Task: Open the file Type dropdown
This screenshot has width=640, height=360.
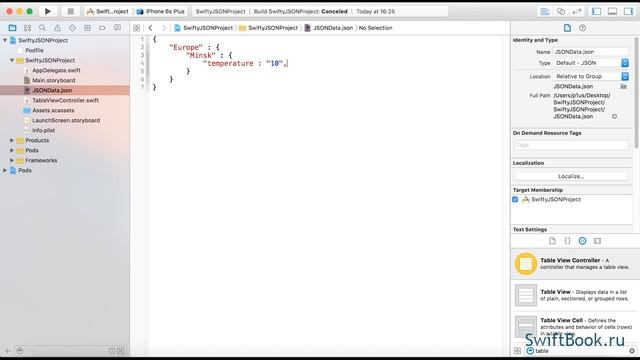Action: 591,63
